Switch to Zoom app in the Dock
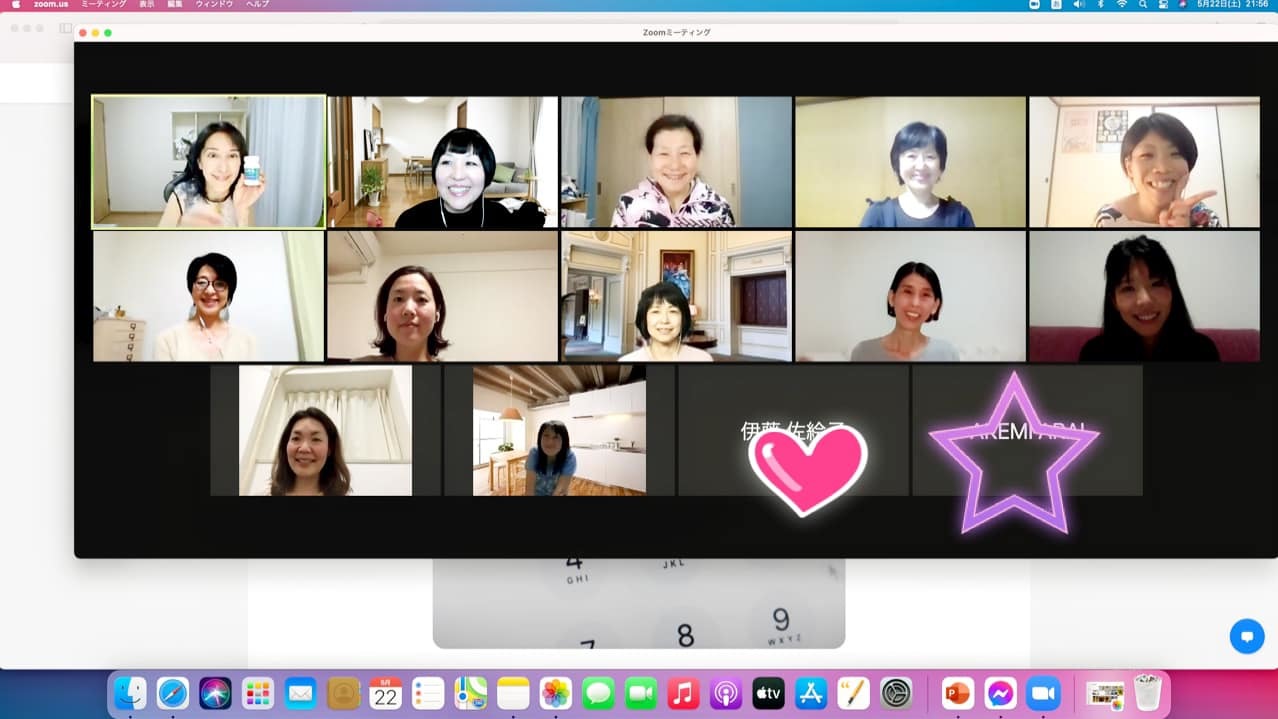 [x=1043, y=693]
